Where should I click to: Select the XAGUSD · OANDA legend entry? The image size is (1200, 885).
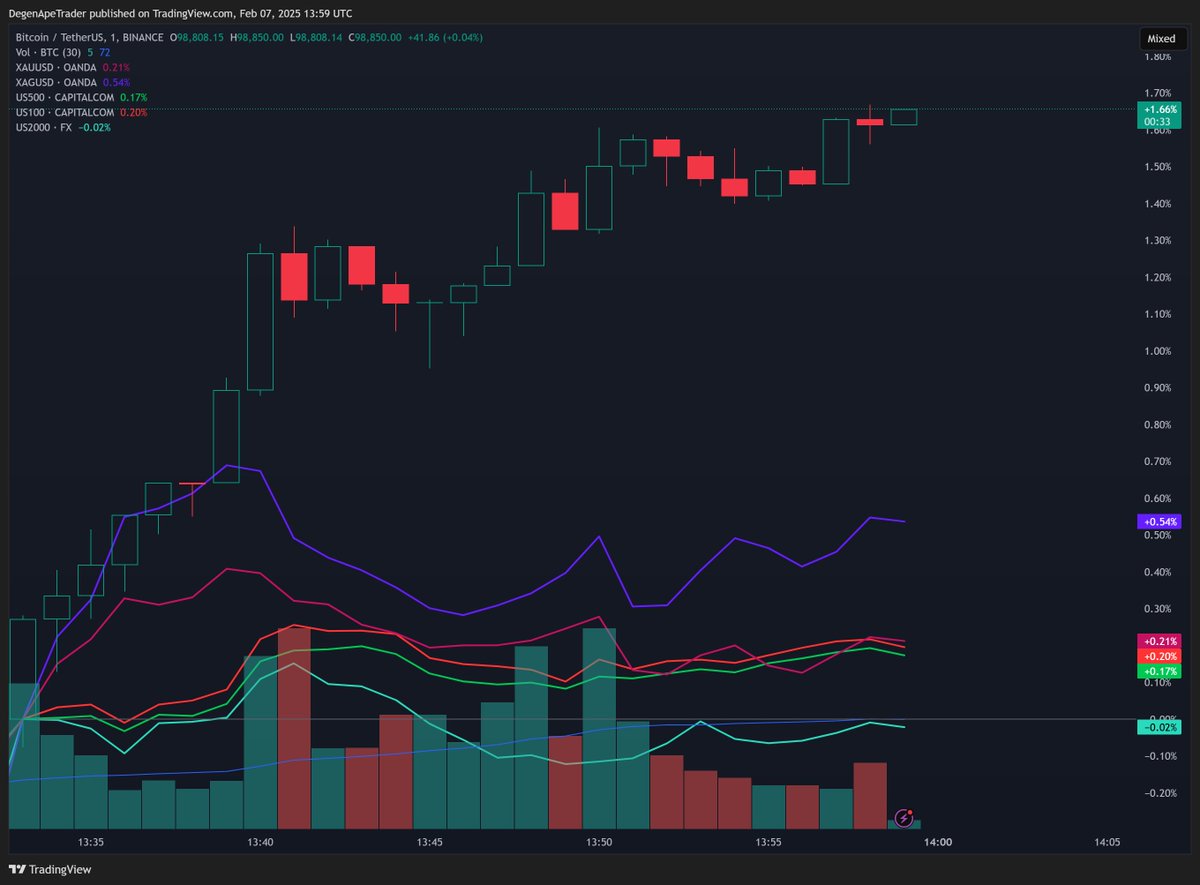click(56, 82)
